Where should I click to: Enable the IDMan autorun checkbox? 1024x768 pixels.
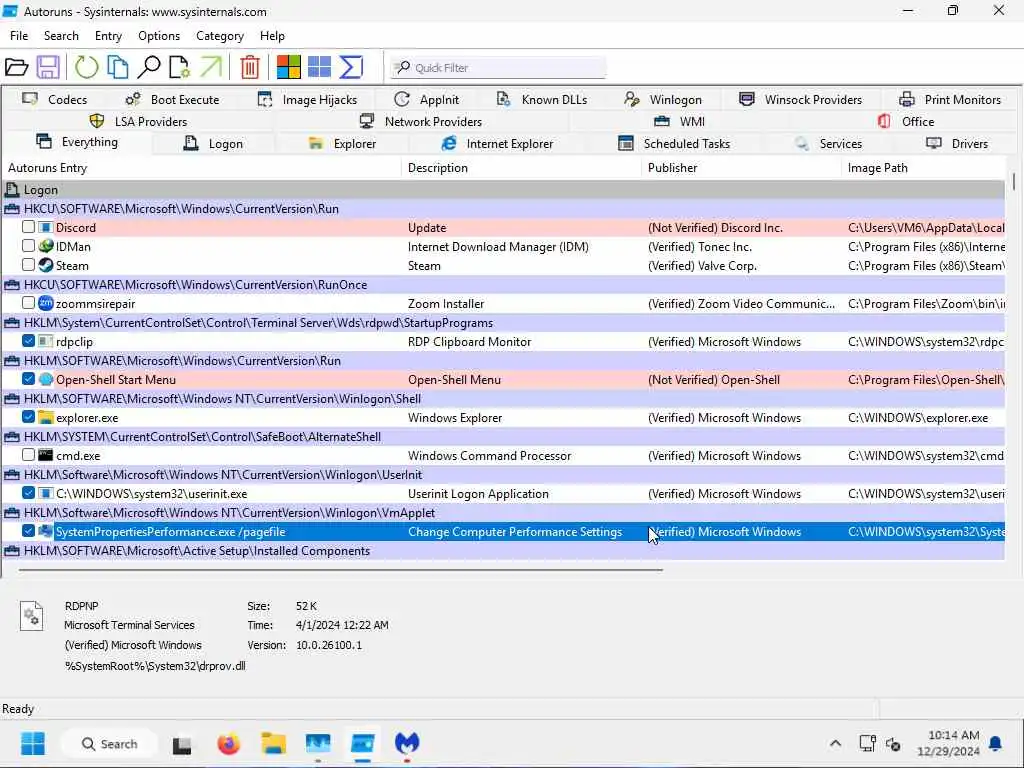coord(28,246)
